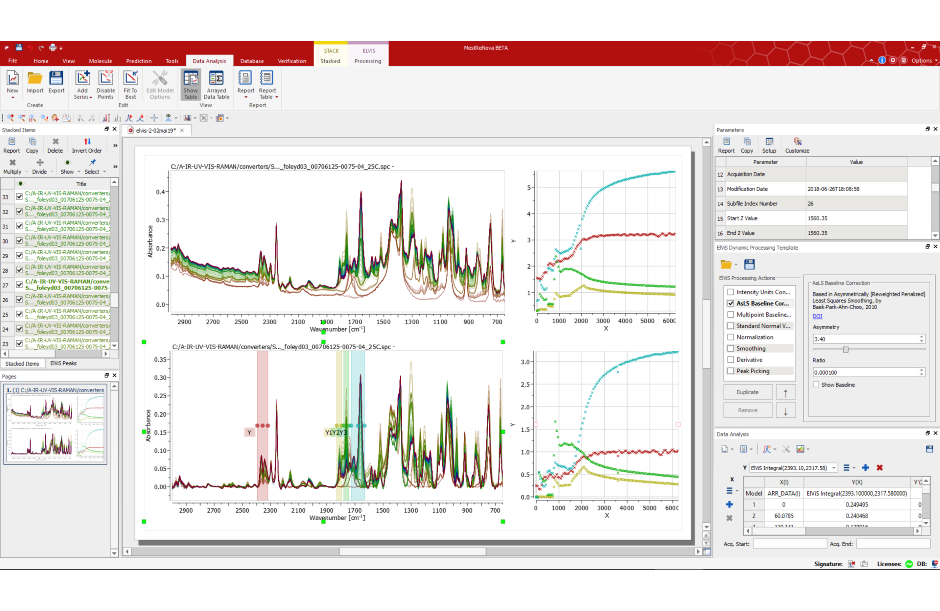
Task: Click the Duplicate button
Action: pyautogui.click(x=747, y=392)
